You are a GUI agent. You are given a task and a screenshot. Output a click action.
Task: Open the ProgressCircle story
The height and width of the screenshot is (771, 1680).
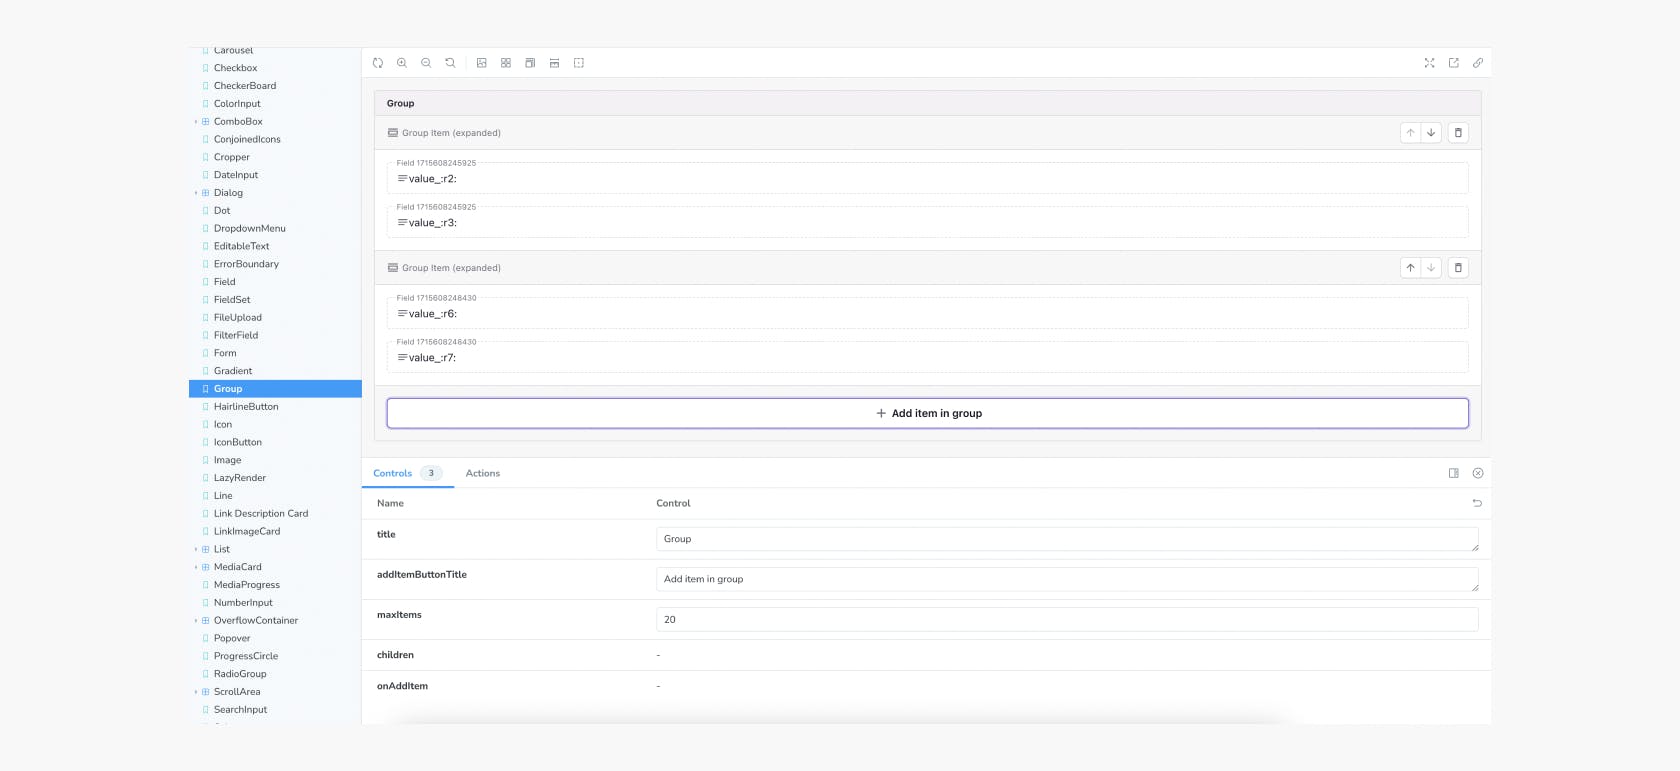[246, 656]
